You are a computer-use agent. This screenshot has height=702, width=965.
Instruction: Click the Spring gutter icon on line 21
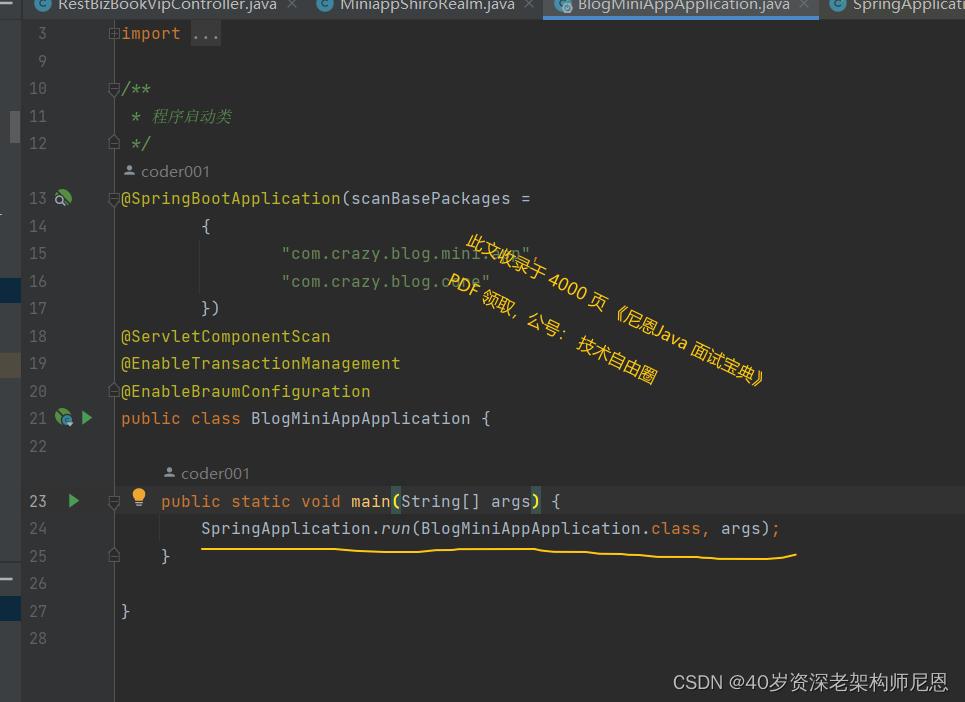click(x=64, y=418)
